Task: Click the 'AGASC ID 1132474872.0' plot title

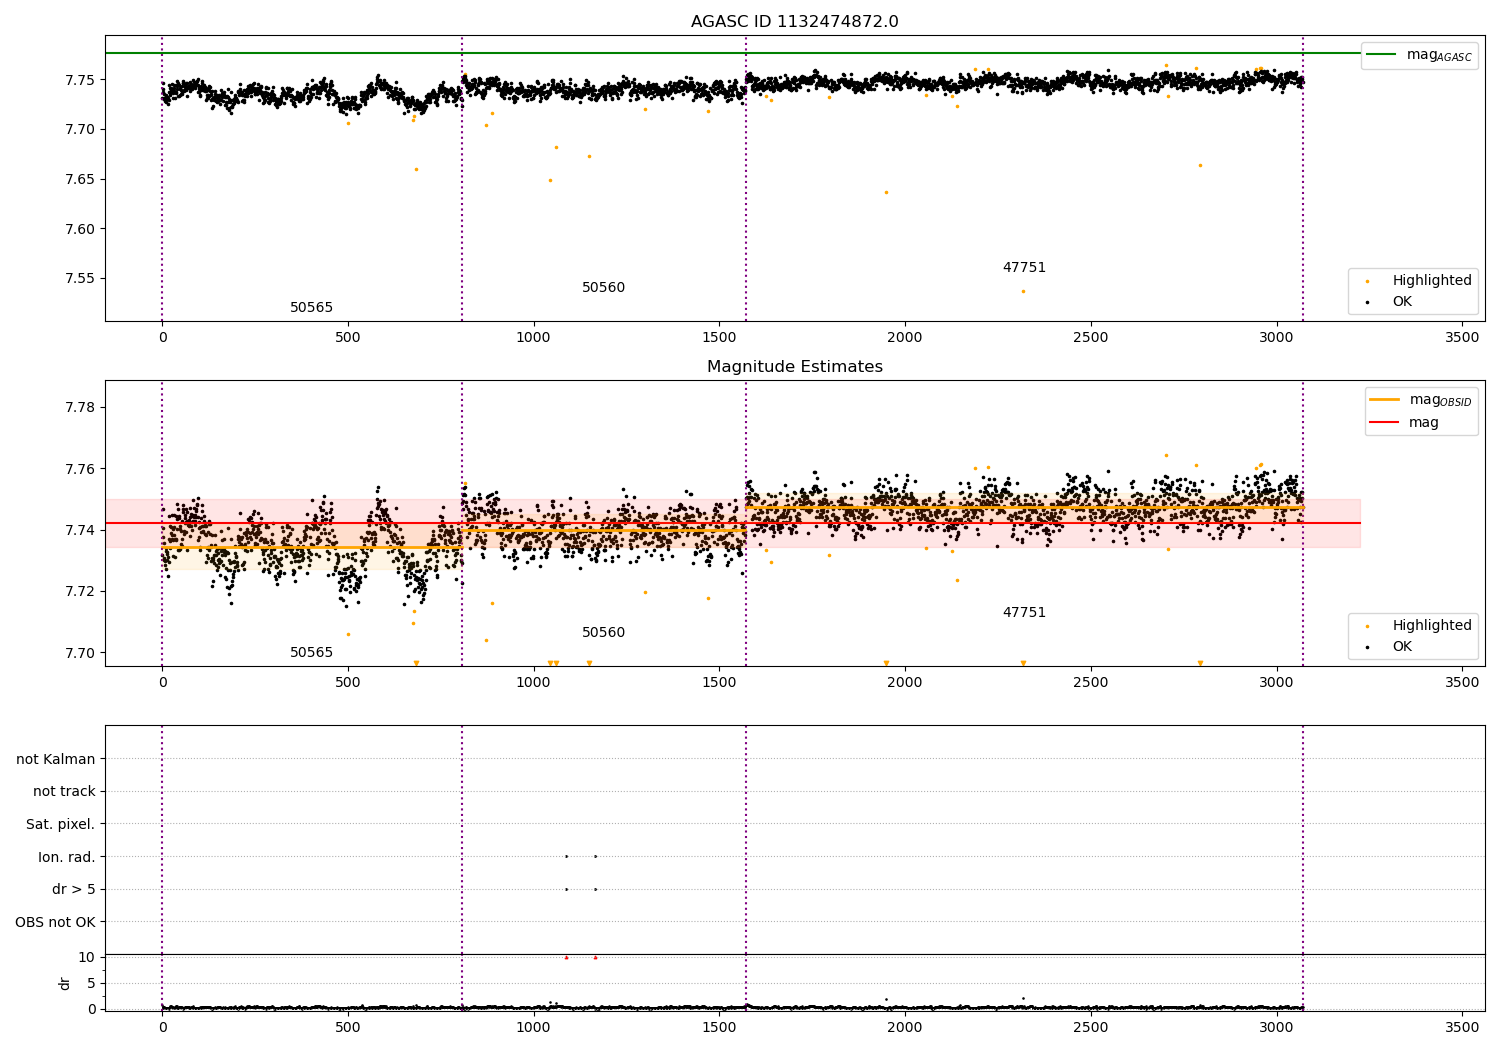Action: click(x=794, y=22)
